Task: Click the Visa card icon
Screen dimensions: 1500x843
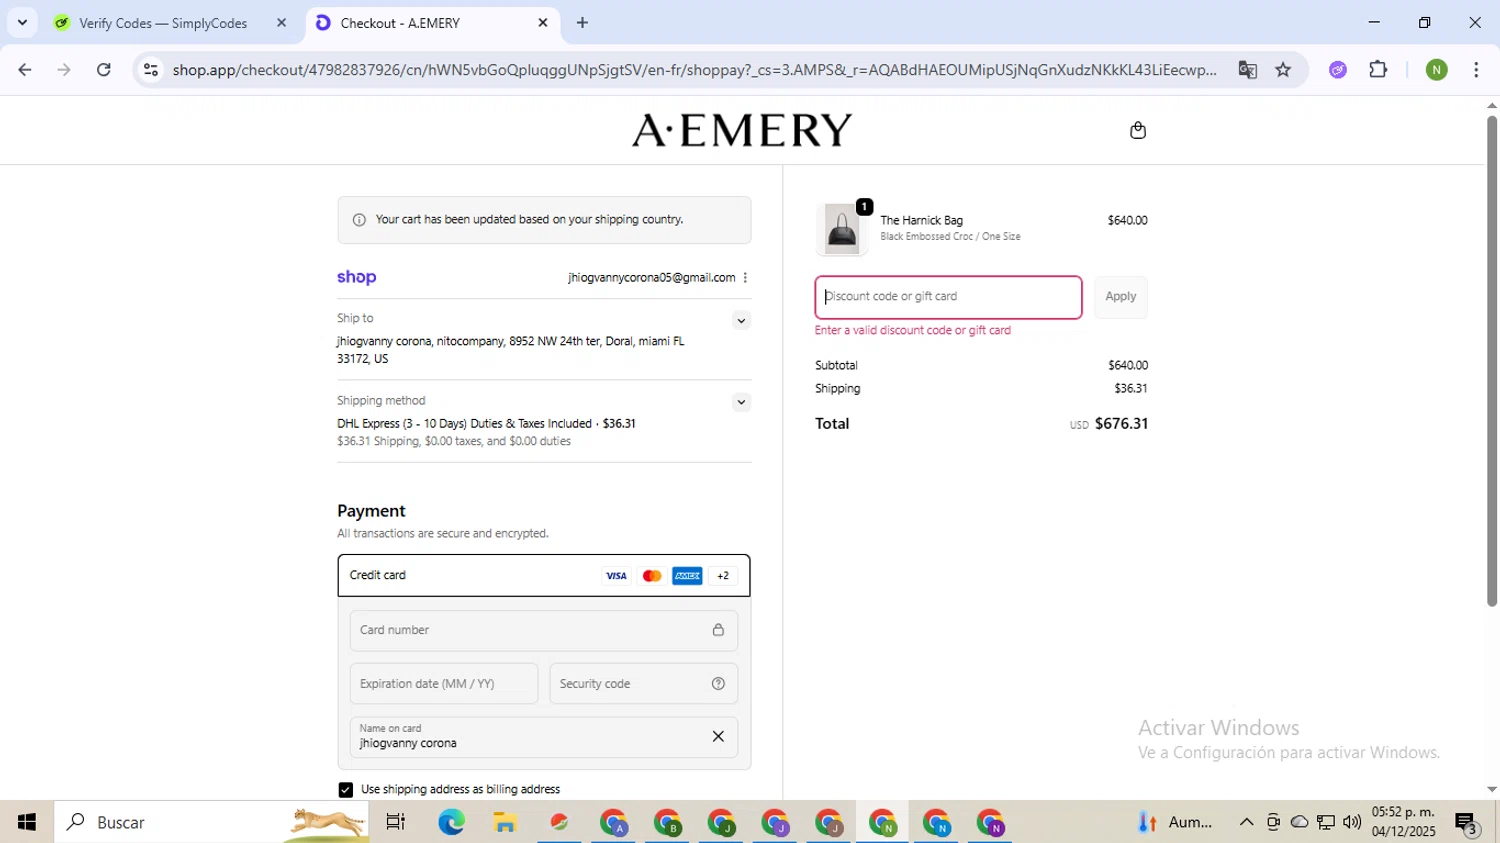Action: (616, 576)
